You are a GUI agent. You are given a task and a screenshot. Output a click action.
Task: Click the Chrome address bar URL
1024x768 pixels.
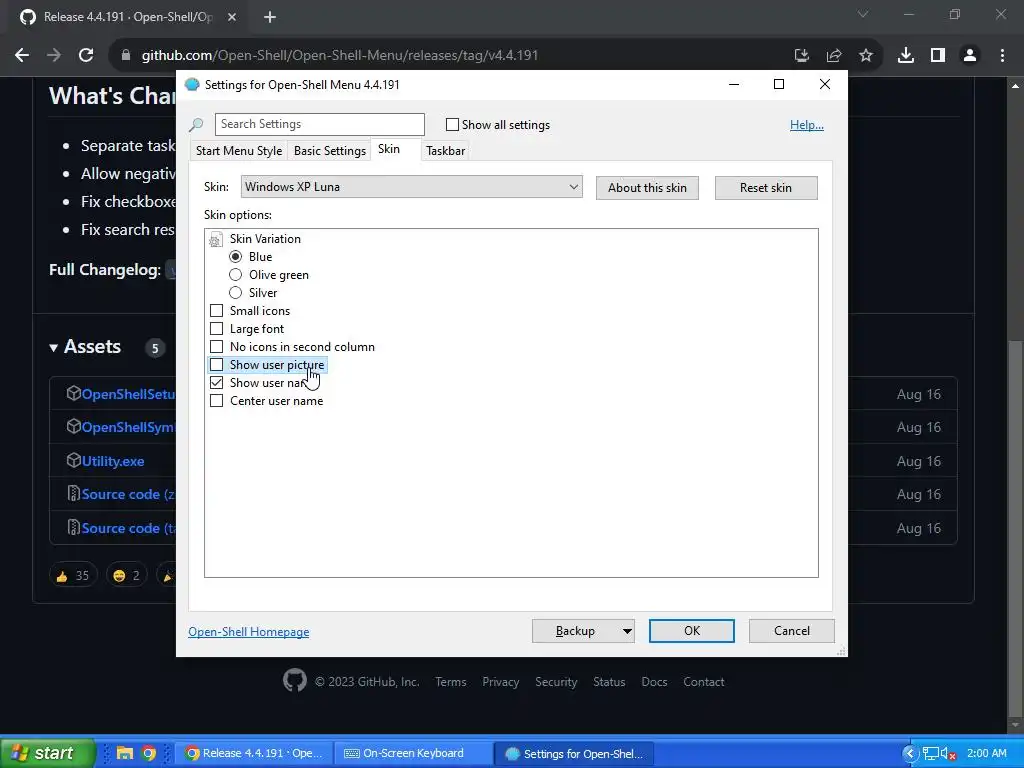[x=340, y=56]
